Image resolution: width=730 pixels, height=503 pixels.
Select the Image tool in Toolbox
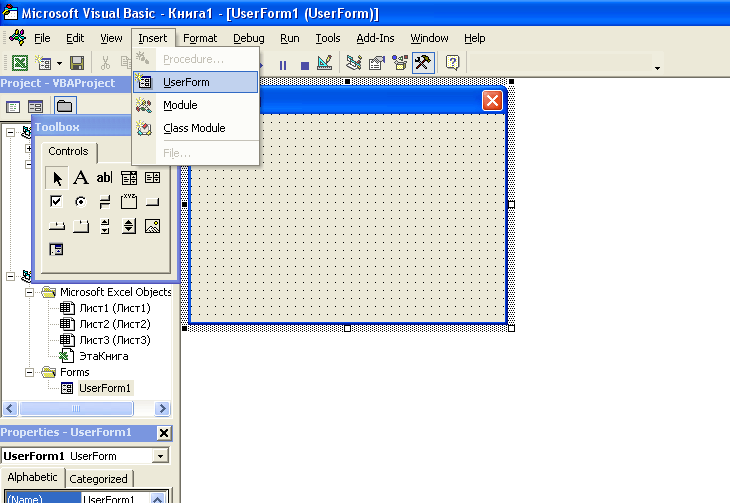[153, 226]
